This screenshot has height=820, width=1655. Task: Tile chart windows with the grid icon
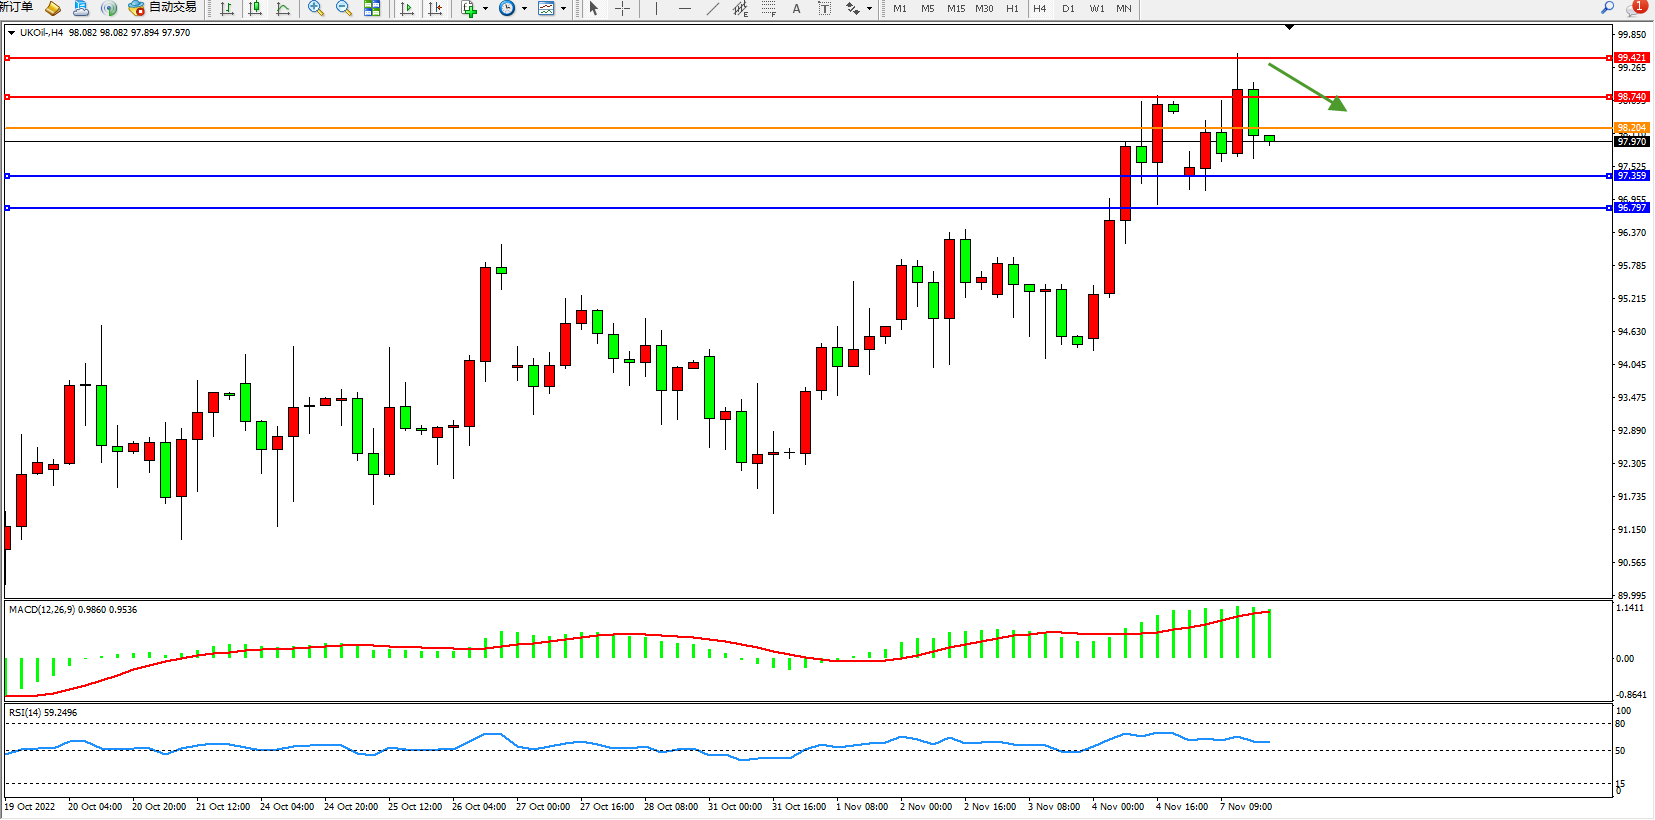click(x=372, y=8)
